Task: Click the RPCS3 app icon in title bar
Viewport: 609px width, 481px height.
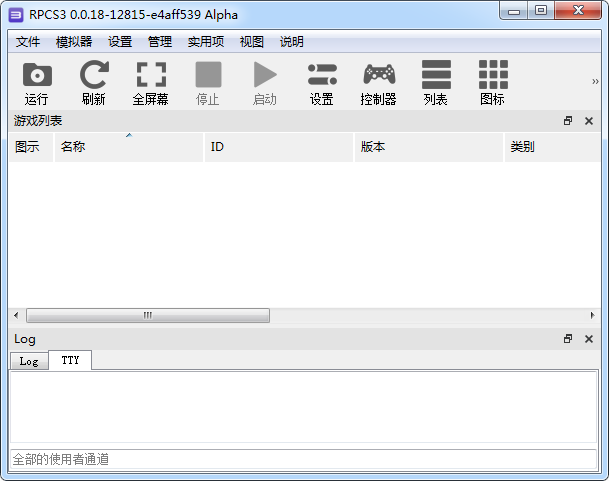Action: [x=16, y=14]
